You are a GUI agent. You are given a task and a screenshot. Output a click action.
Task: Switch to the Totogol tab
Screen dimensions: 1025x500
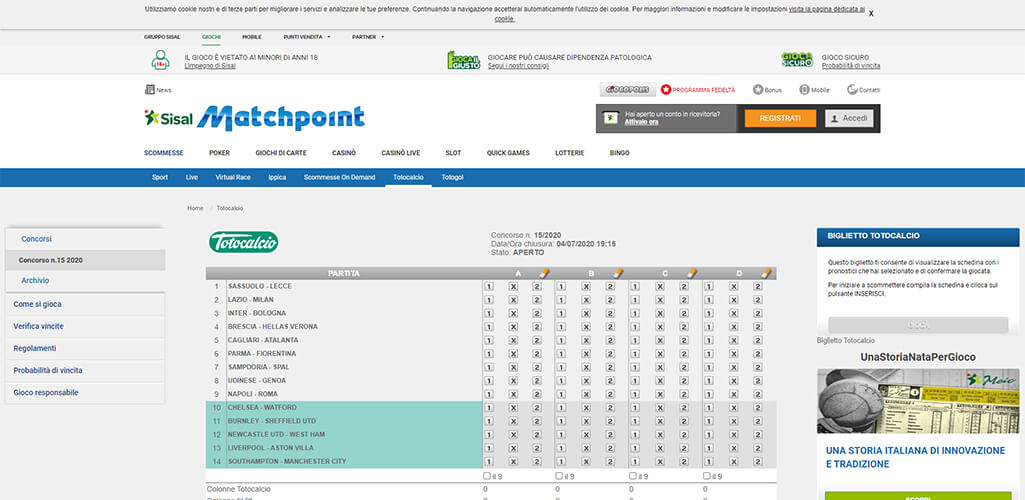coord(452,177)
